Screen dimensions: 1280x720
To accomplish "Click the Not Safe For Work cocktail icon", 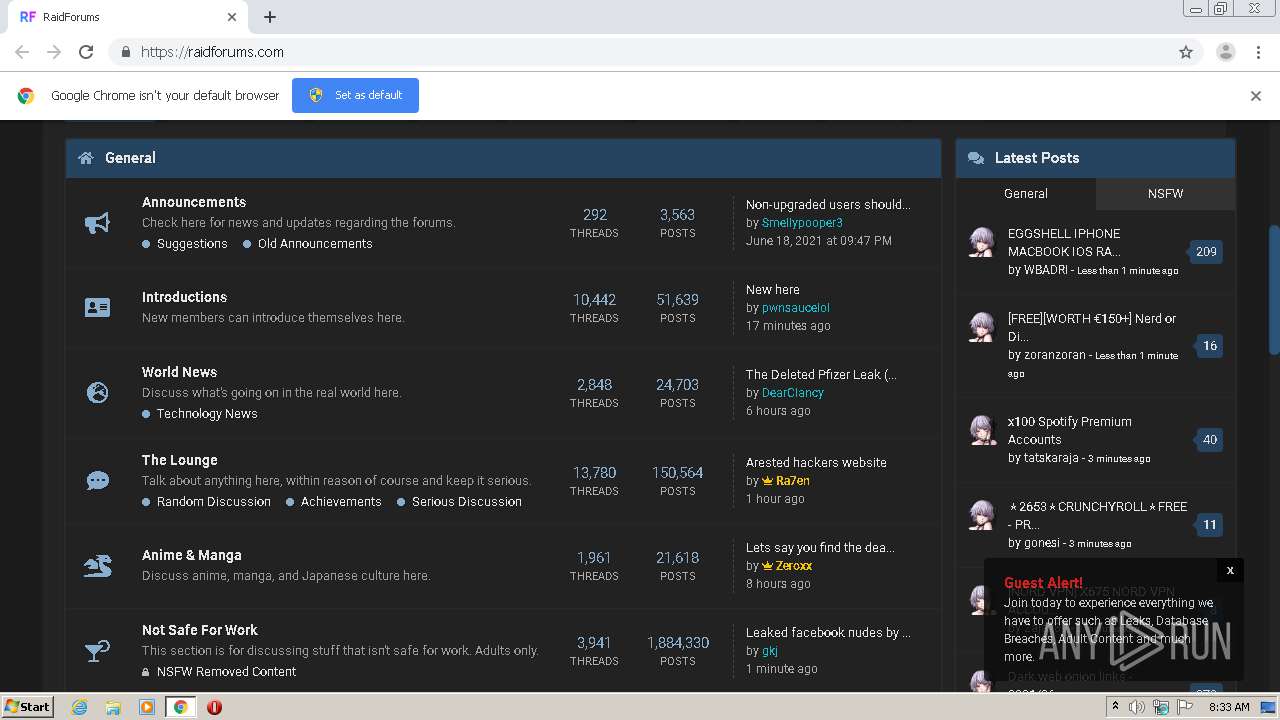I will pos(97,651).
